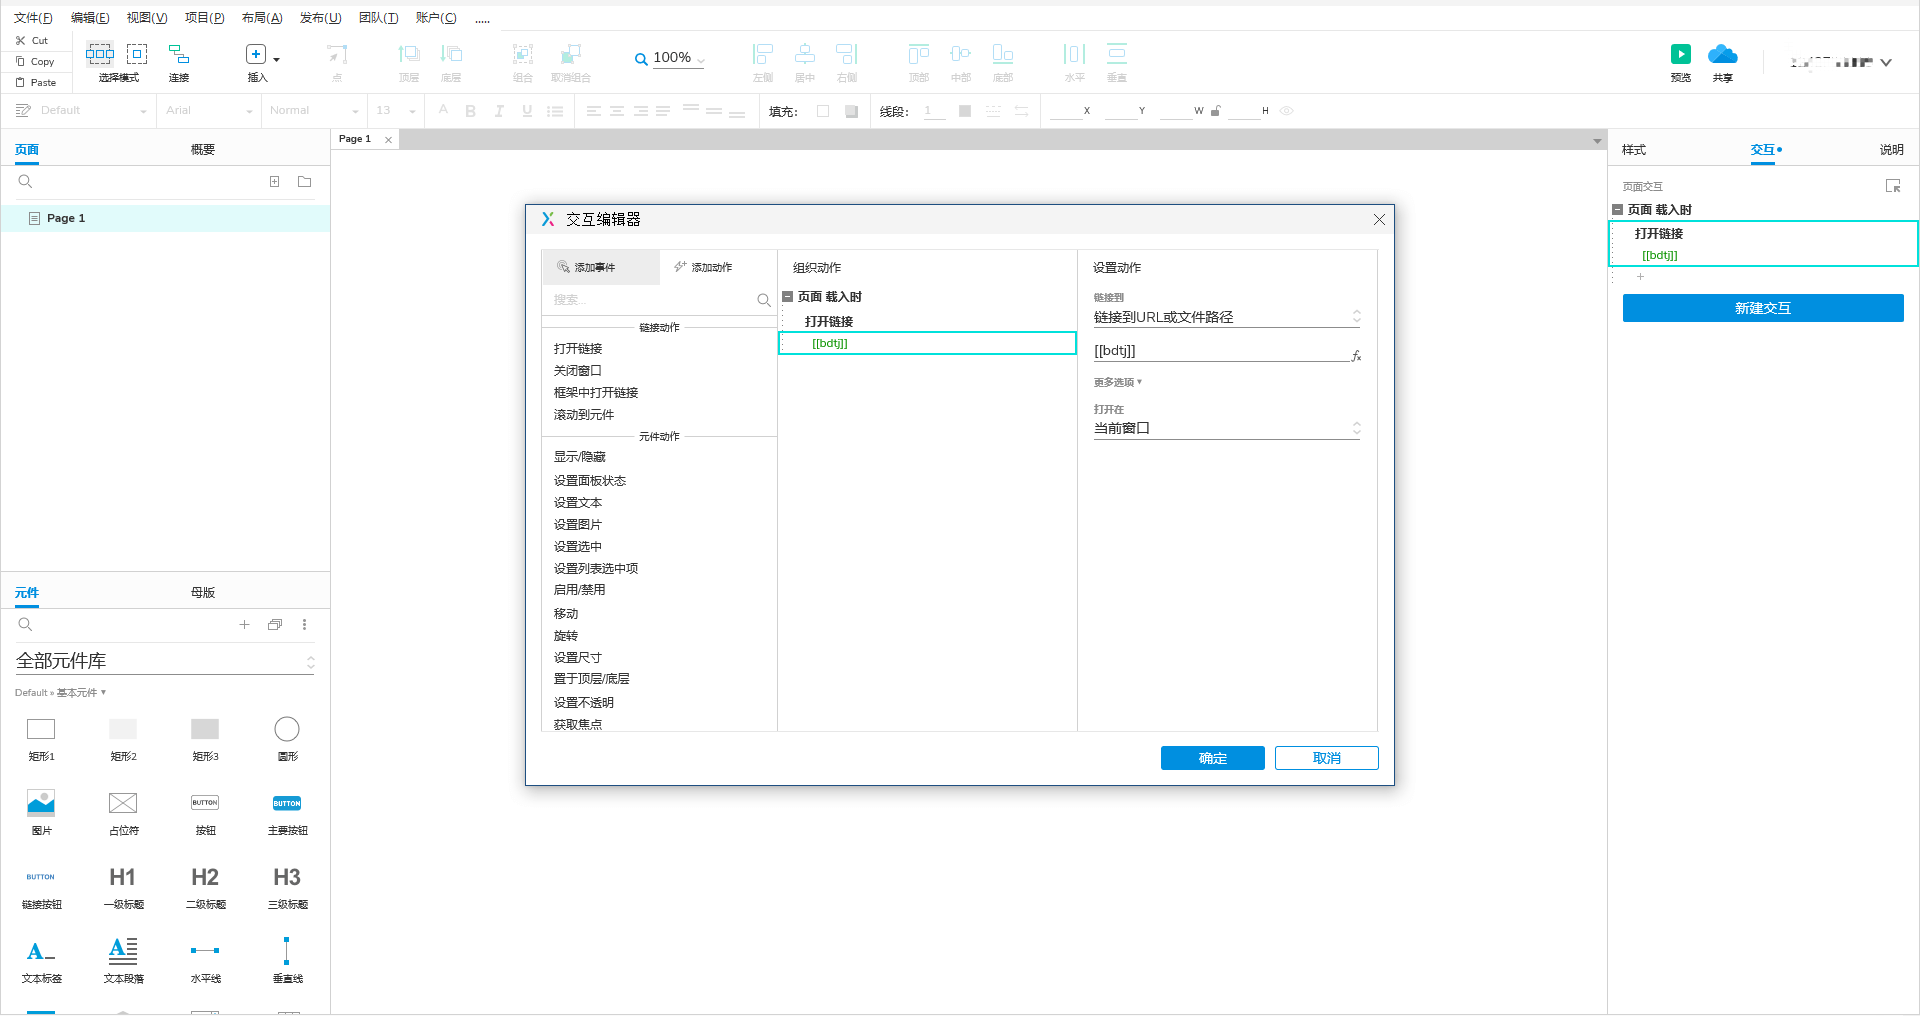Click the select-target icon beside 页面交互

(1893, 186)
